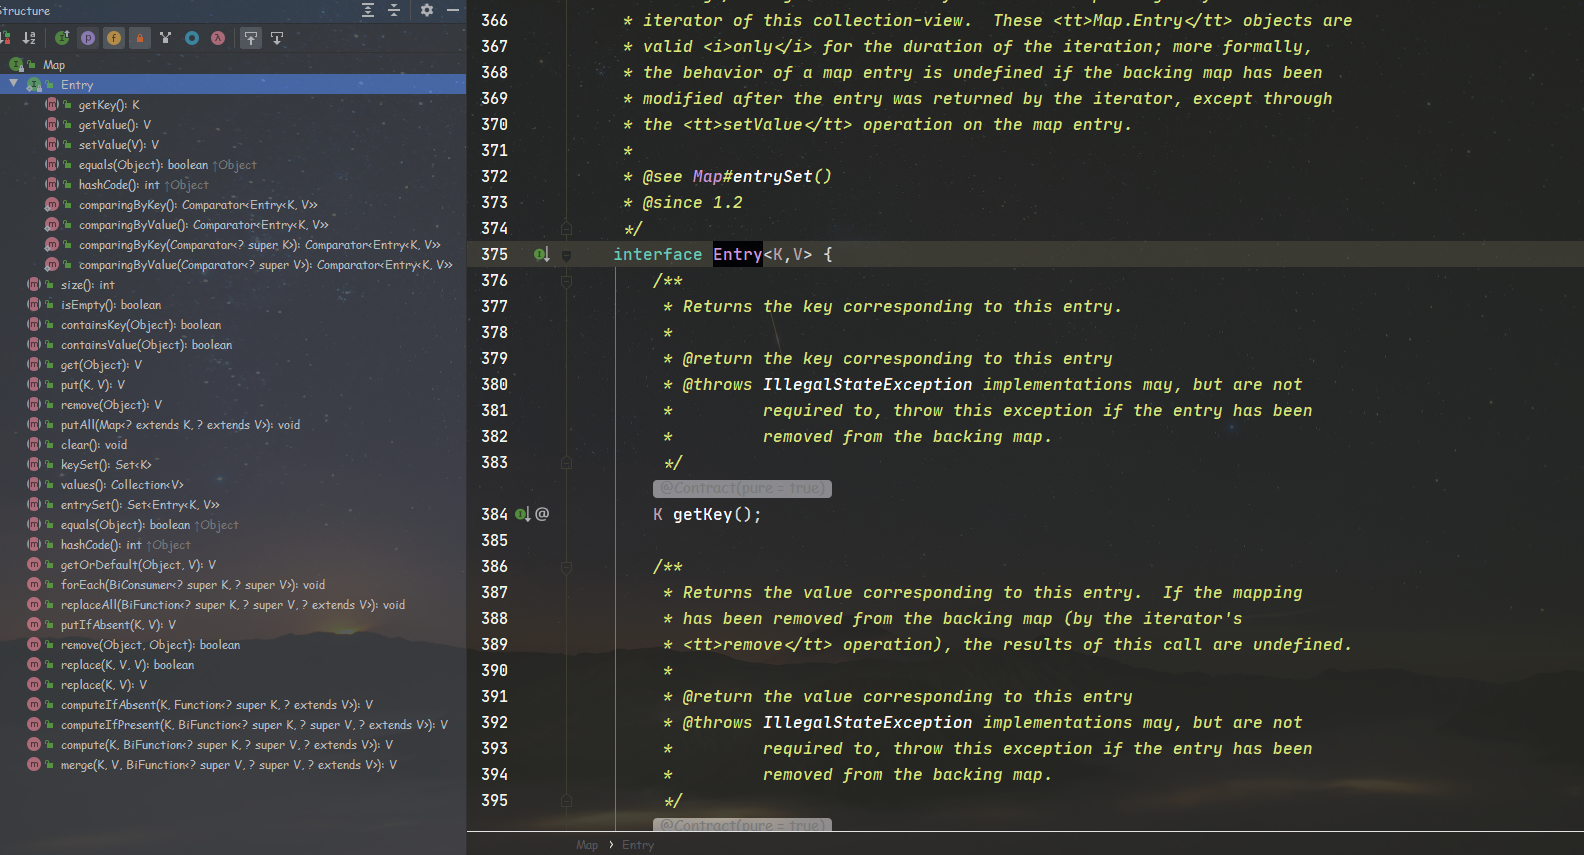Toggle Autoscroll to Source button

(x=251, y=38)
